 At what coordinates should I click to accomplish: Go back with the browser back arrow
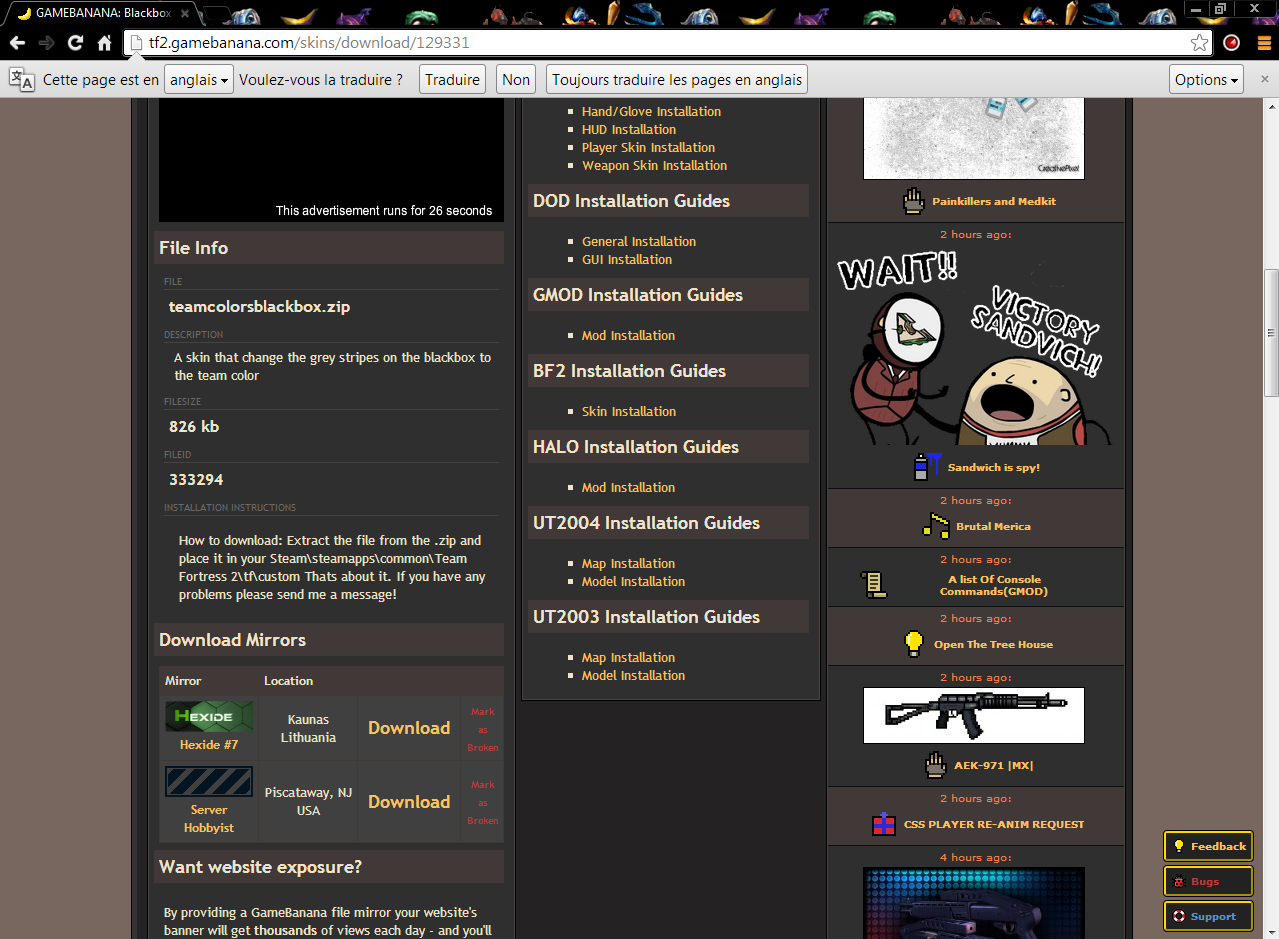click(x=17, y=43)
